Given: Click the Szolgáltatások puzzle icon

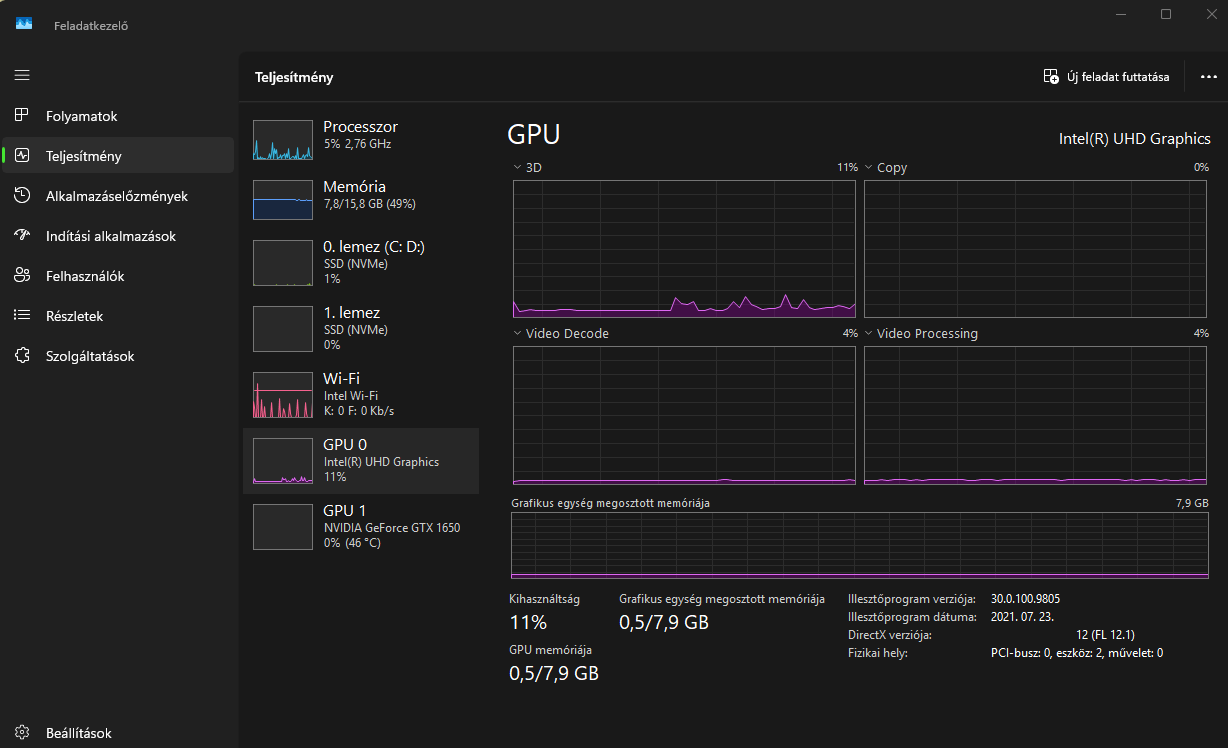Looking at the screenshot, I should click(x=22, y=356).
